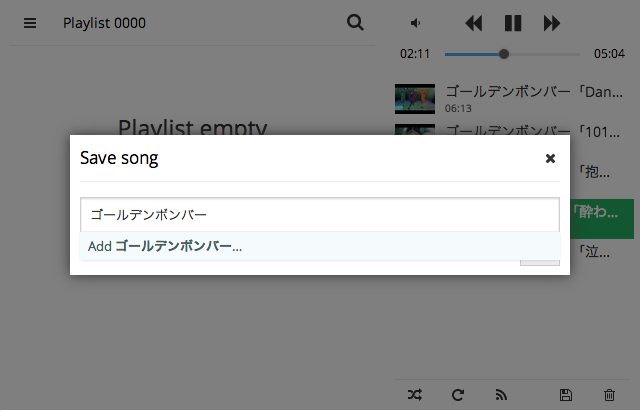
Task: Choose the 「泣... queue entry
Action: pos(595,252)
